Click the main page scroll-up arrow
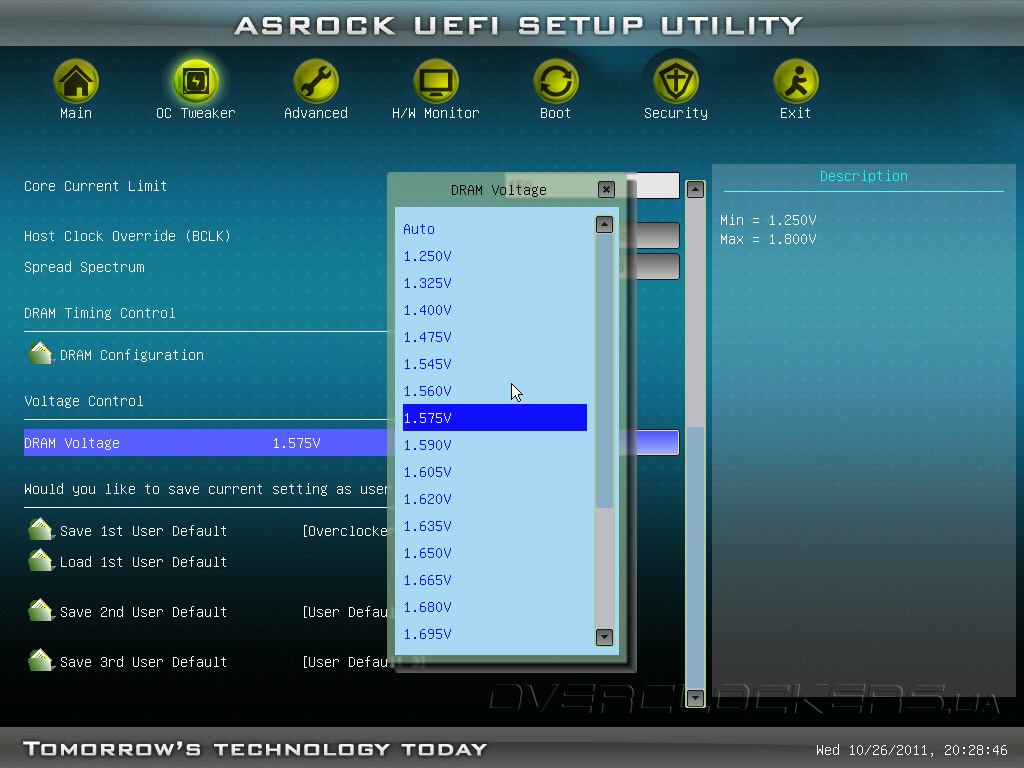The width and height of the screenshot is (1024, 768). [695, 189]
